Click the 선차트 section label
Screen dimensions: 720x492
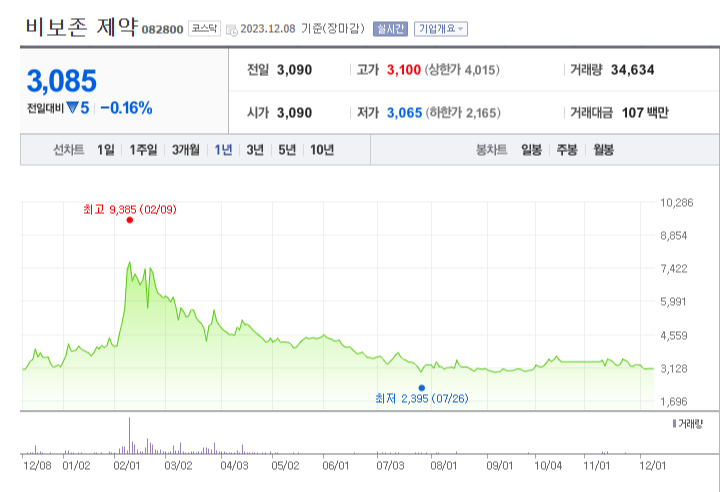pos(68,150)
